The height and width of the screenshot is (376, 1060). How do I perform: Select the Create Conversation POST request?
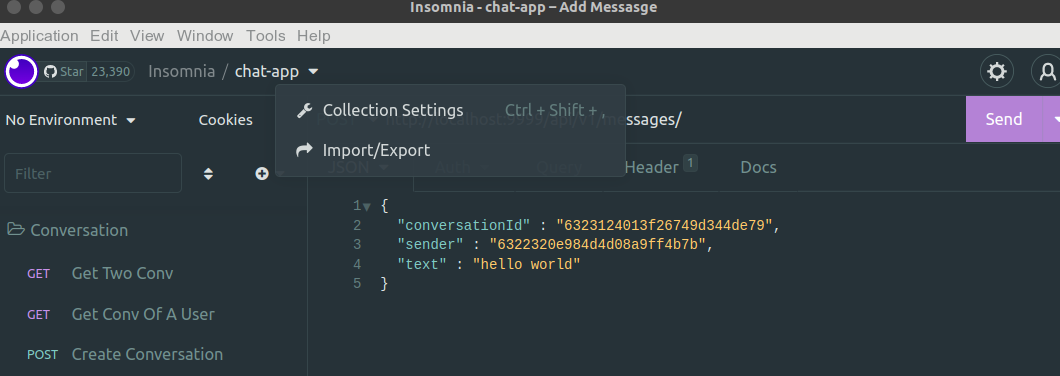tap(147, 354)
